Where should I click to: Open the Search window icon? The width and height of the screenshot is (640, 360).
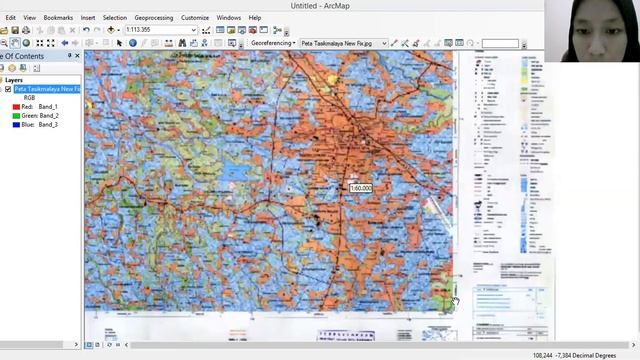[x=242, y=30]
